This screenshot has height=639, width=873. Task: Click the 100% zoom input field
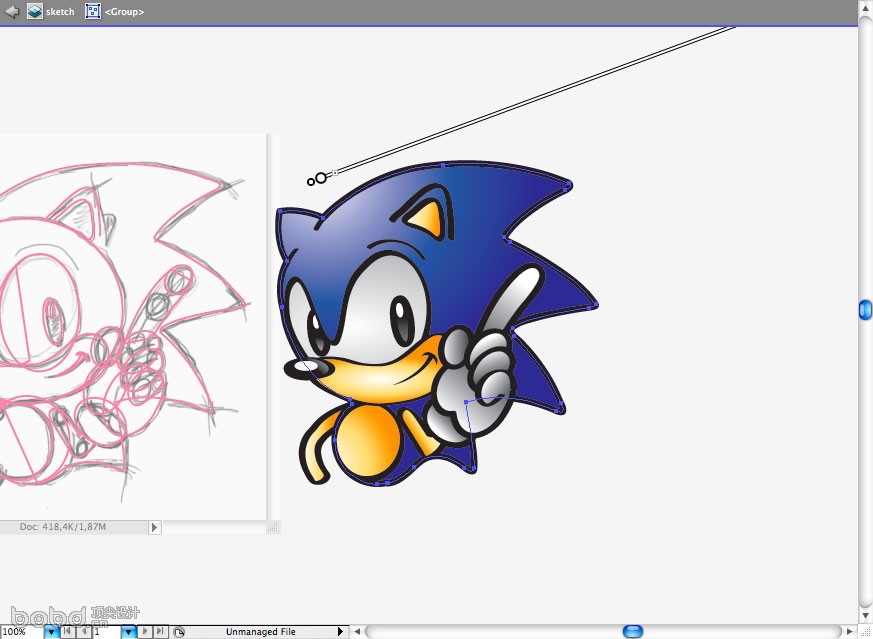(x=21, y=632)
